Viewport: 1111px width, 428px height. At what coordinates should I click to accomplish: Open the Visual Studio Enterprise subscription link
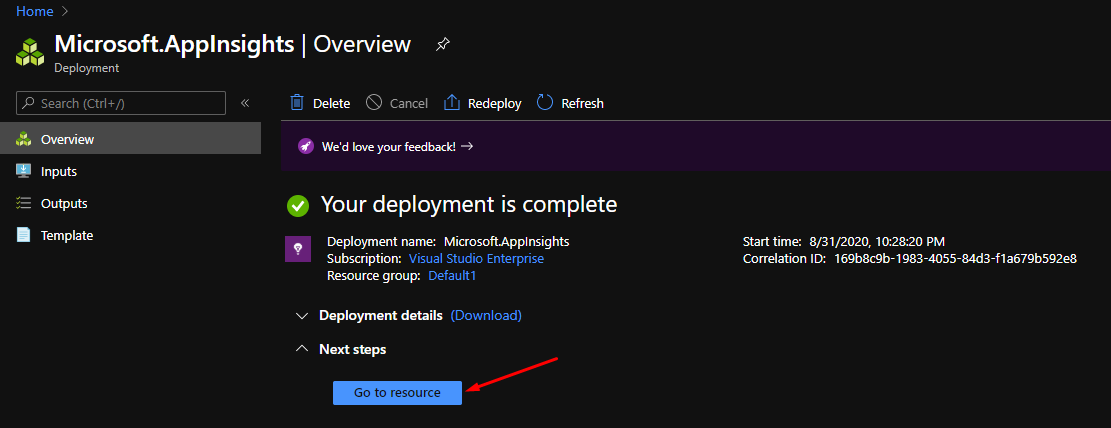click(x=476, y=258)
